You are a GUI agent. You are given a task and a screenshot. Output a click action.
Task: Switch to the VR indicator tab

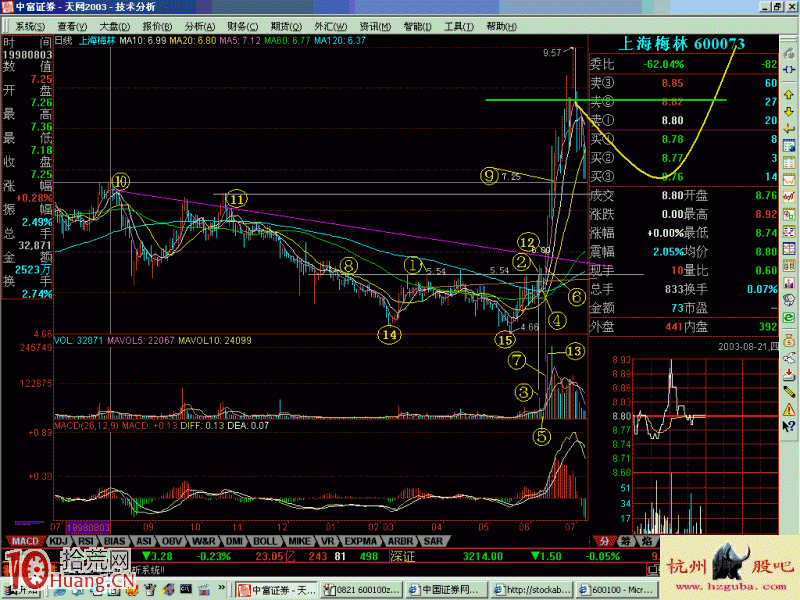click(327, 541)
